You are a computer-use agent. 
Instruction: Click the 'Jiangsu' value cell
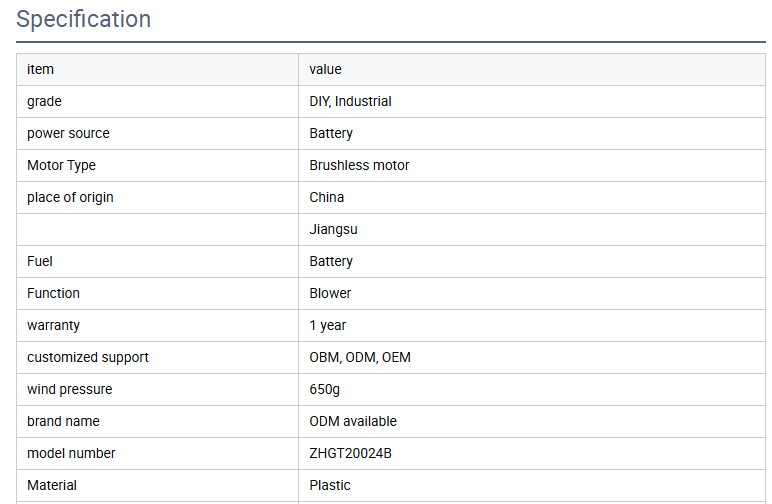(334, 229)
